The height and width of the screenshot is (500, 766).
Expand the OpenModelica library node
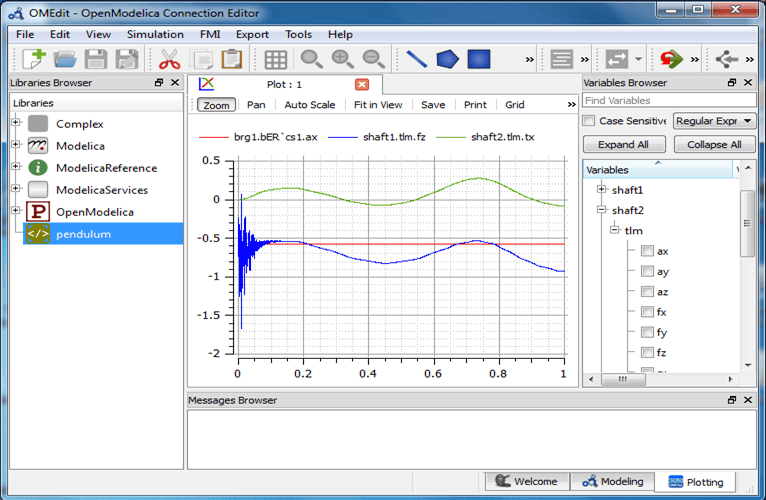point(16,210)
